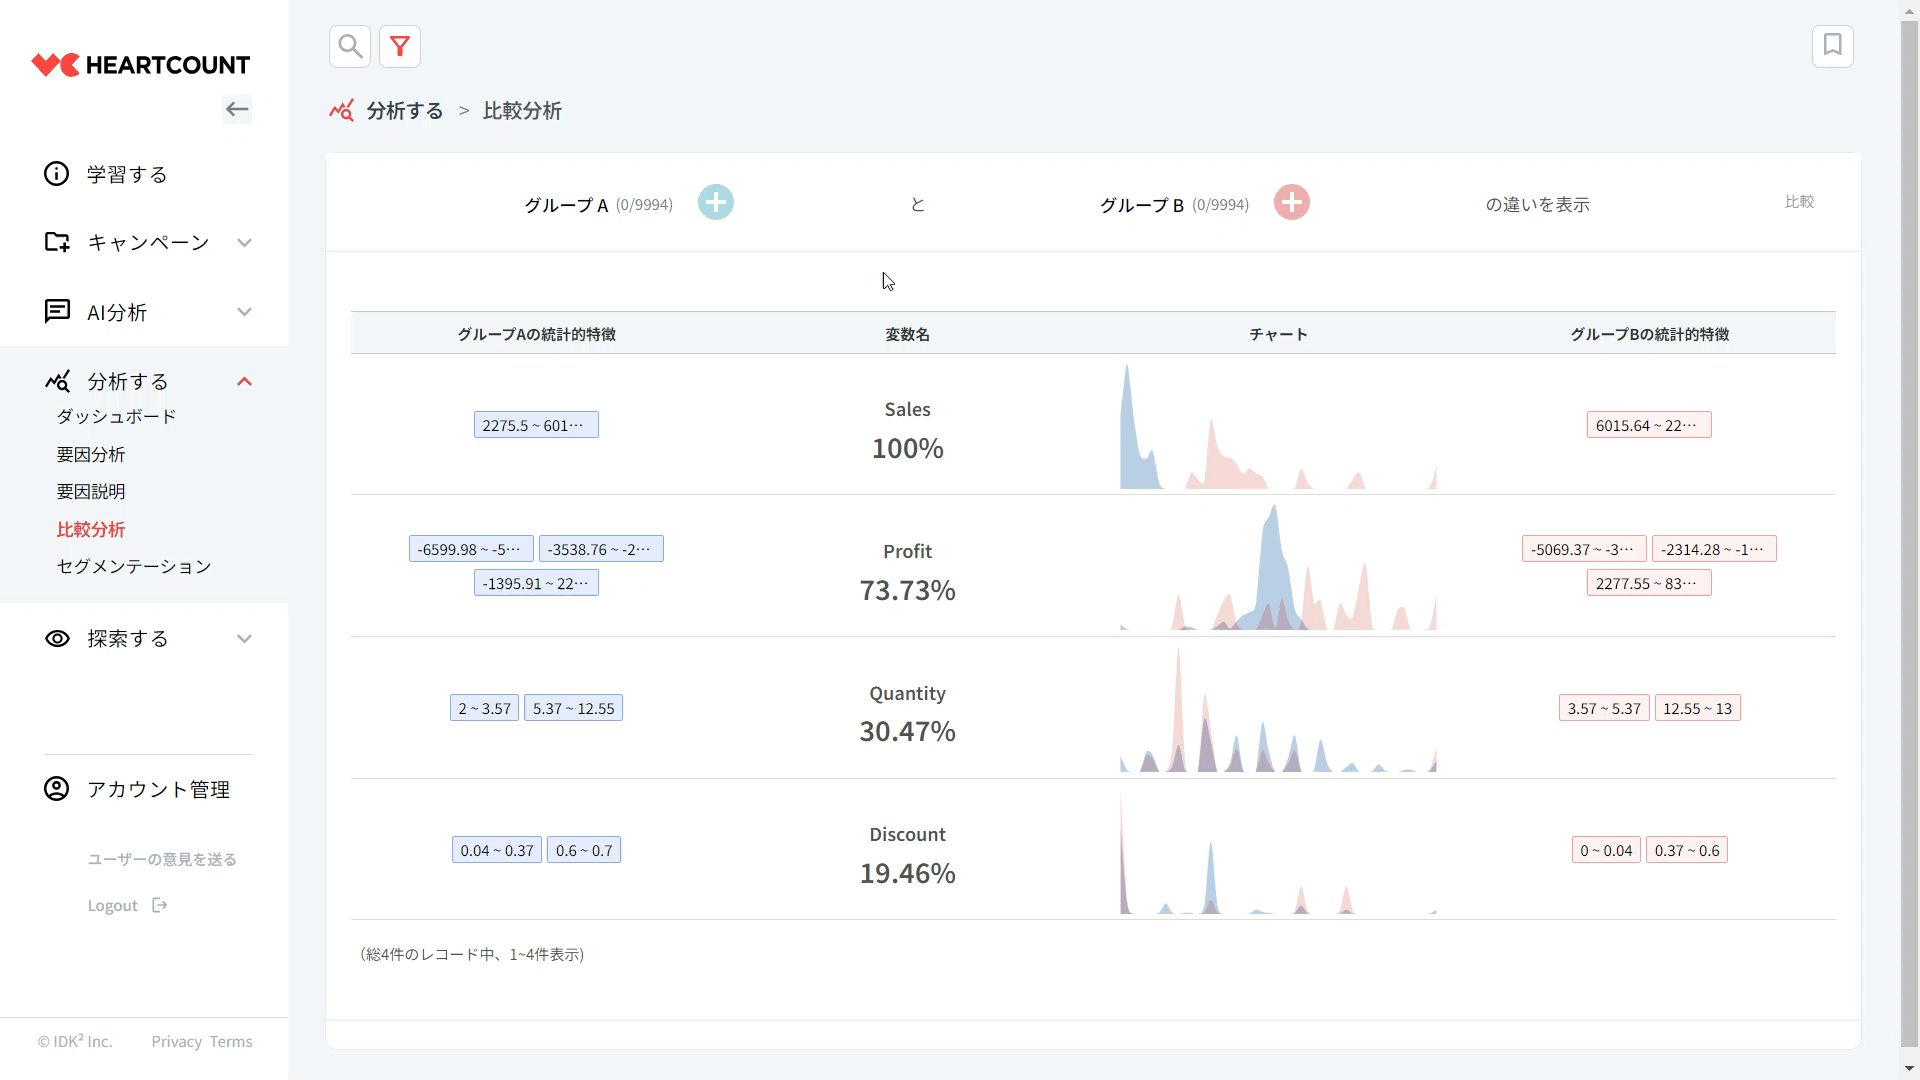Collapse sidebar with the left arrow icon
This screenshot has height=1080, width=1920.
[x=237, y=109]
